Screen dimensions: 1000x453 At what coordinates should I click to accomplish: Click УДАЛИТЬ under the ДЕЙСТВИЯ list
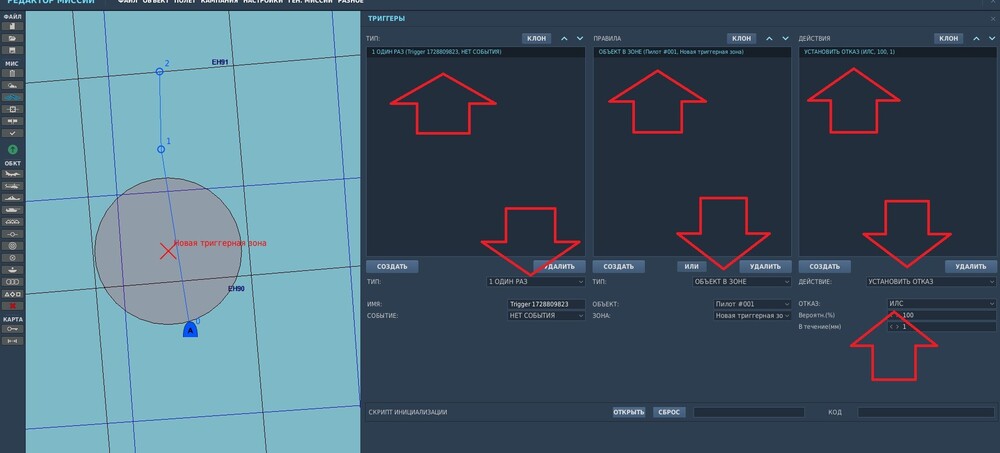pyautogui.click(x=971, y=267)
